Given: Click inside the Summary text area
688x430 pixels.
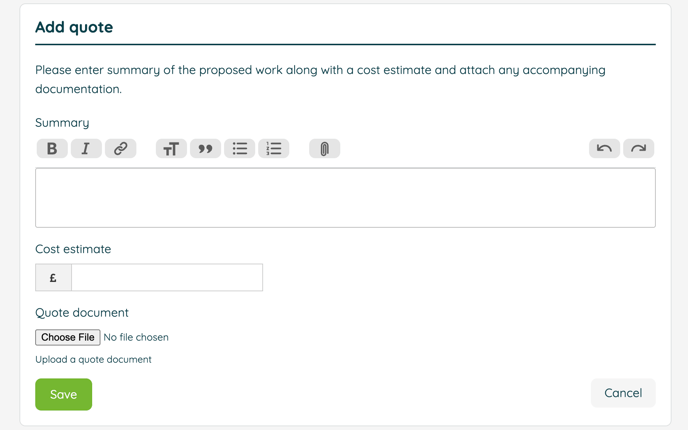Looking at the screenshot, I should coord(345,197).
